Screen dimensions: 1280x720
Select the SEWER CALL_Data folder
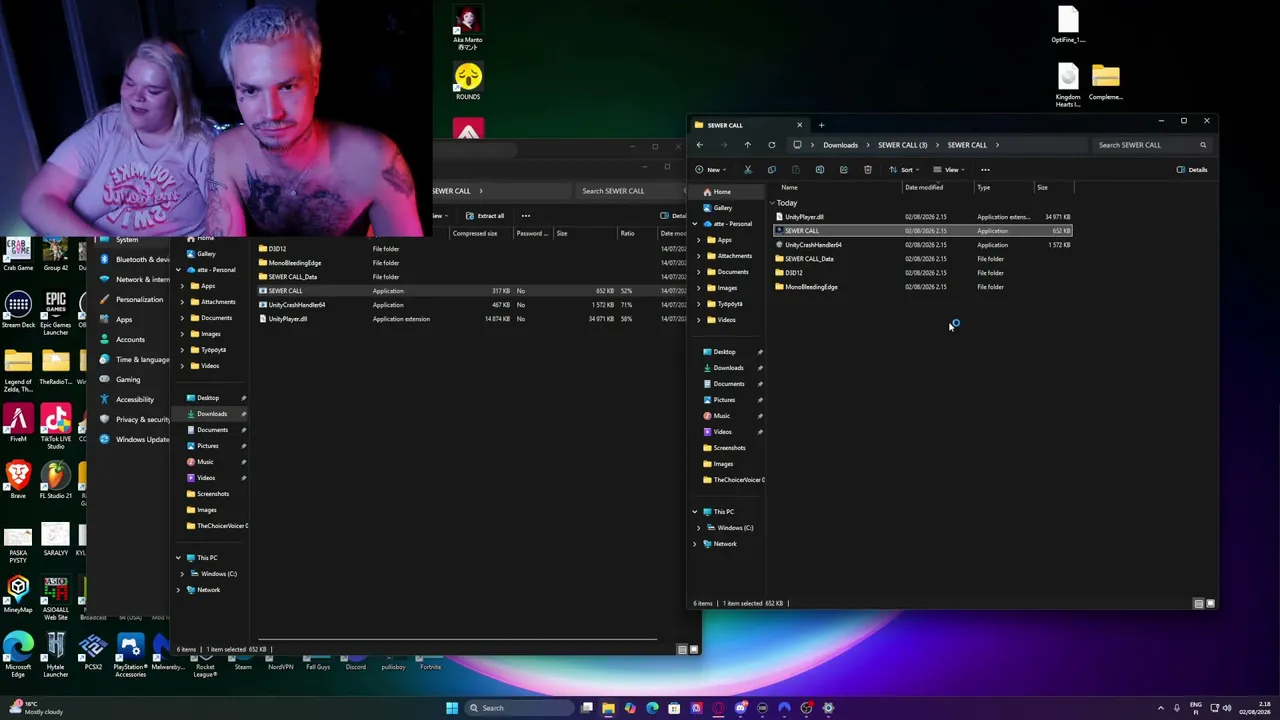(922, 259)
